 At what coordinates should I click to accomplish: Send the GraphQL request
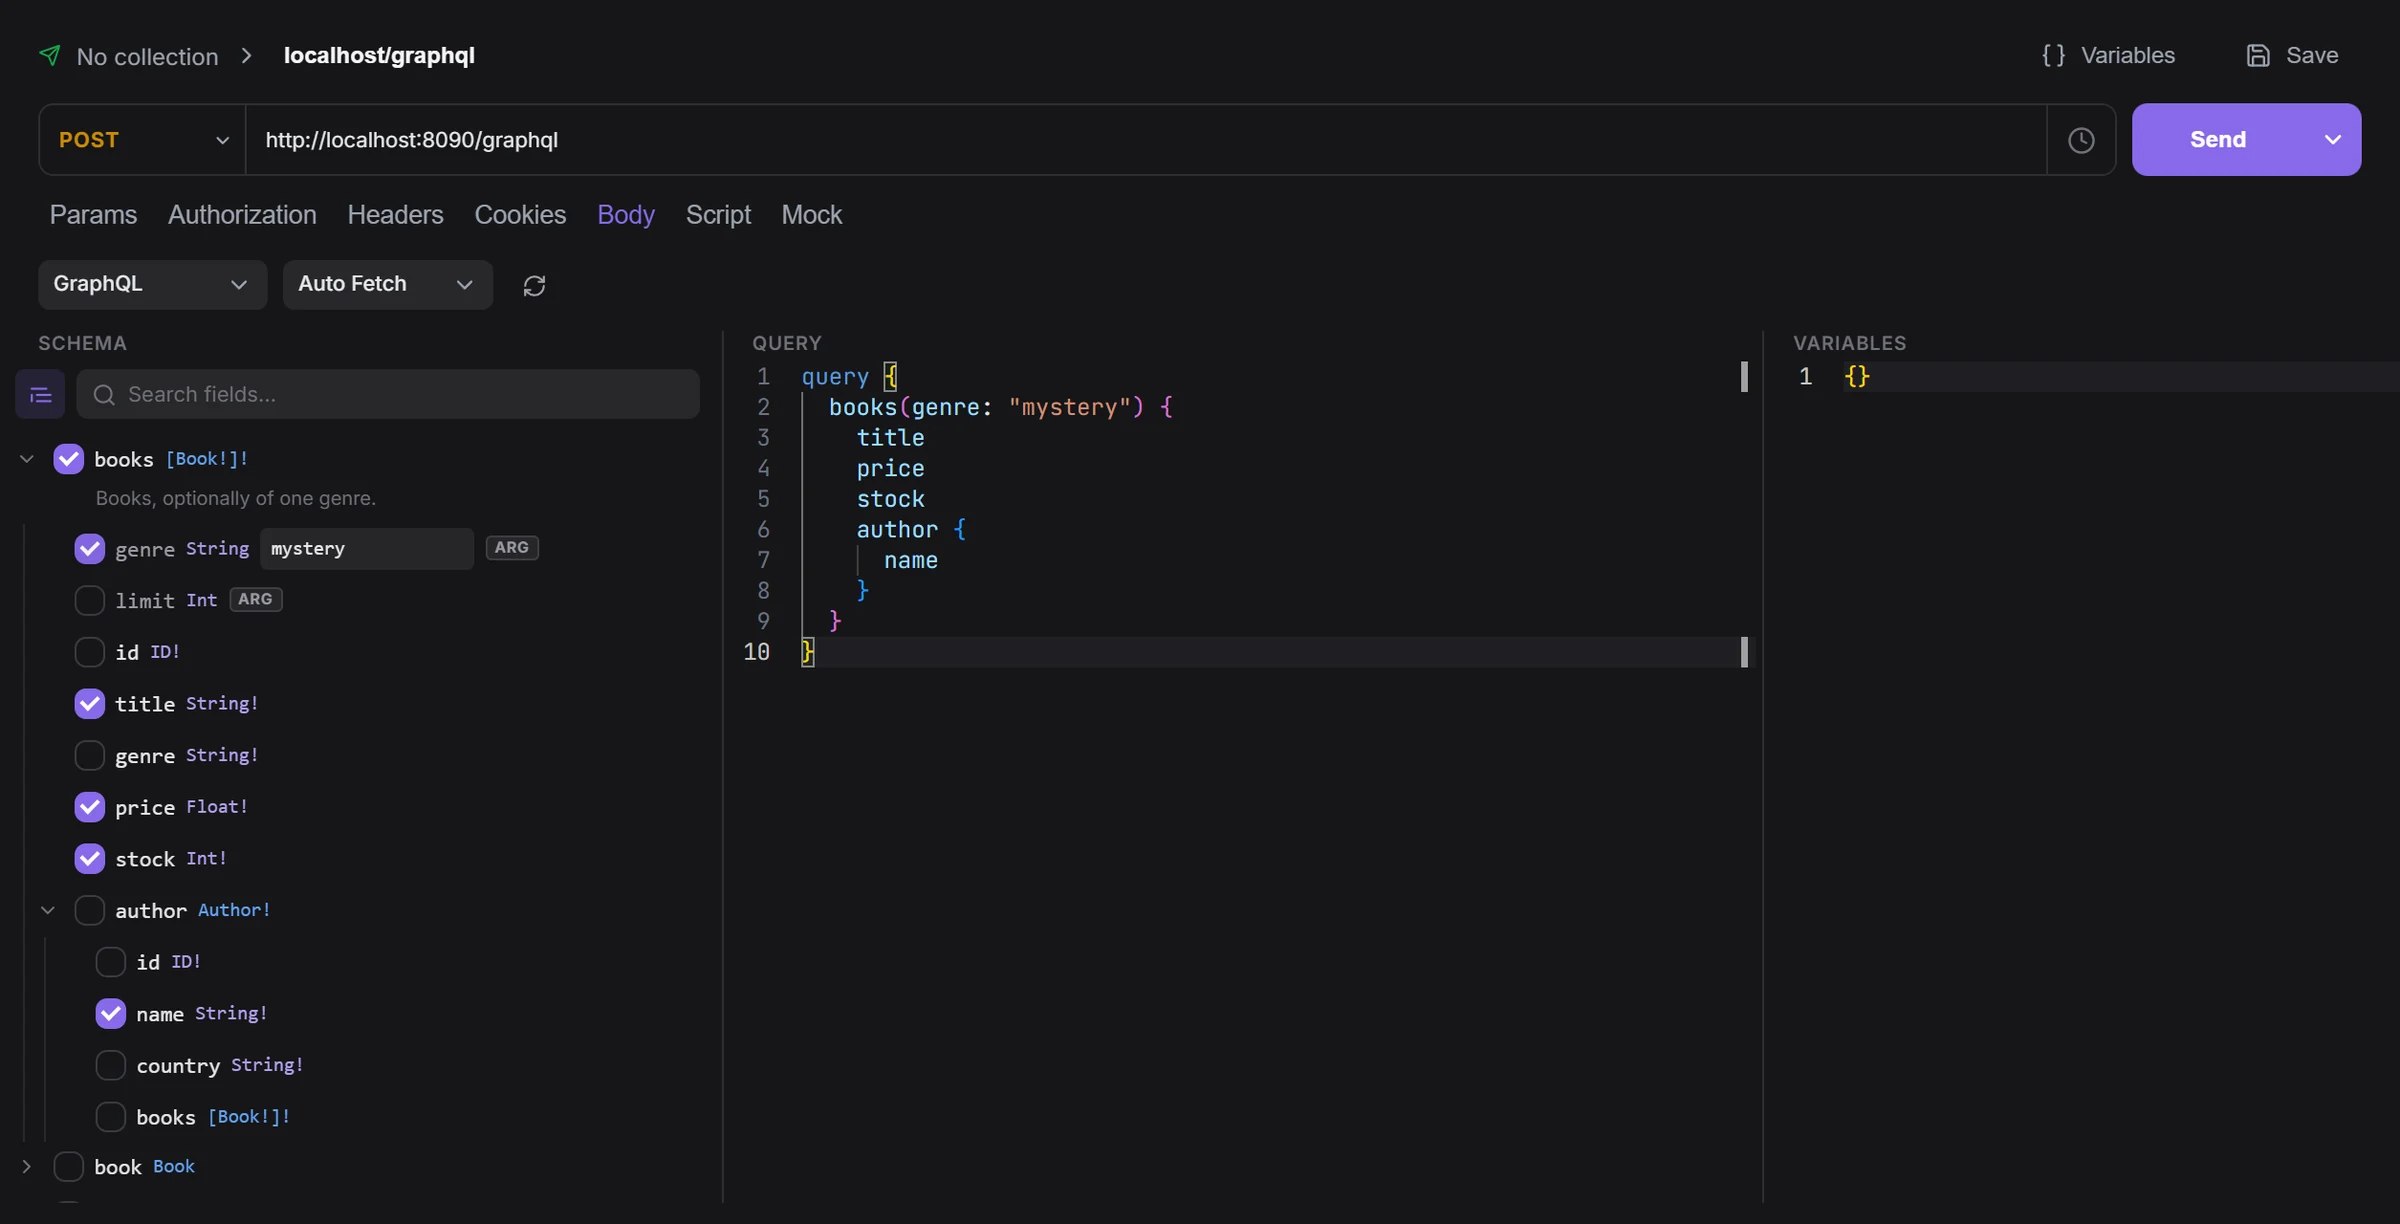[2218, 140]
